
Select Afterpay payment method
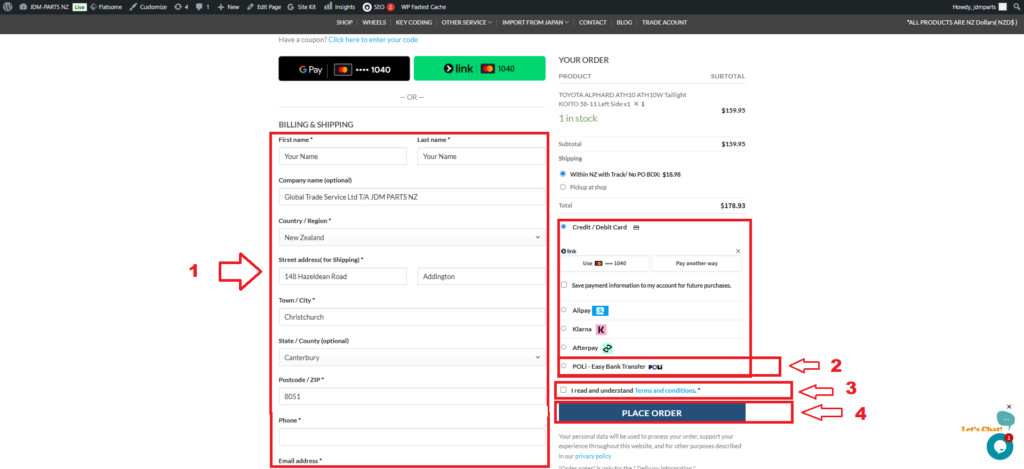pos(563,348)
